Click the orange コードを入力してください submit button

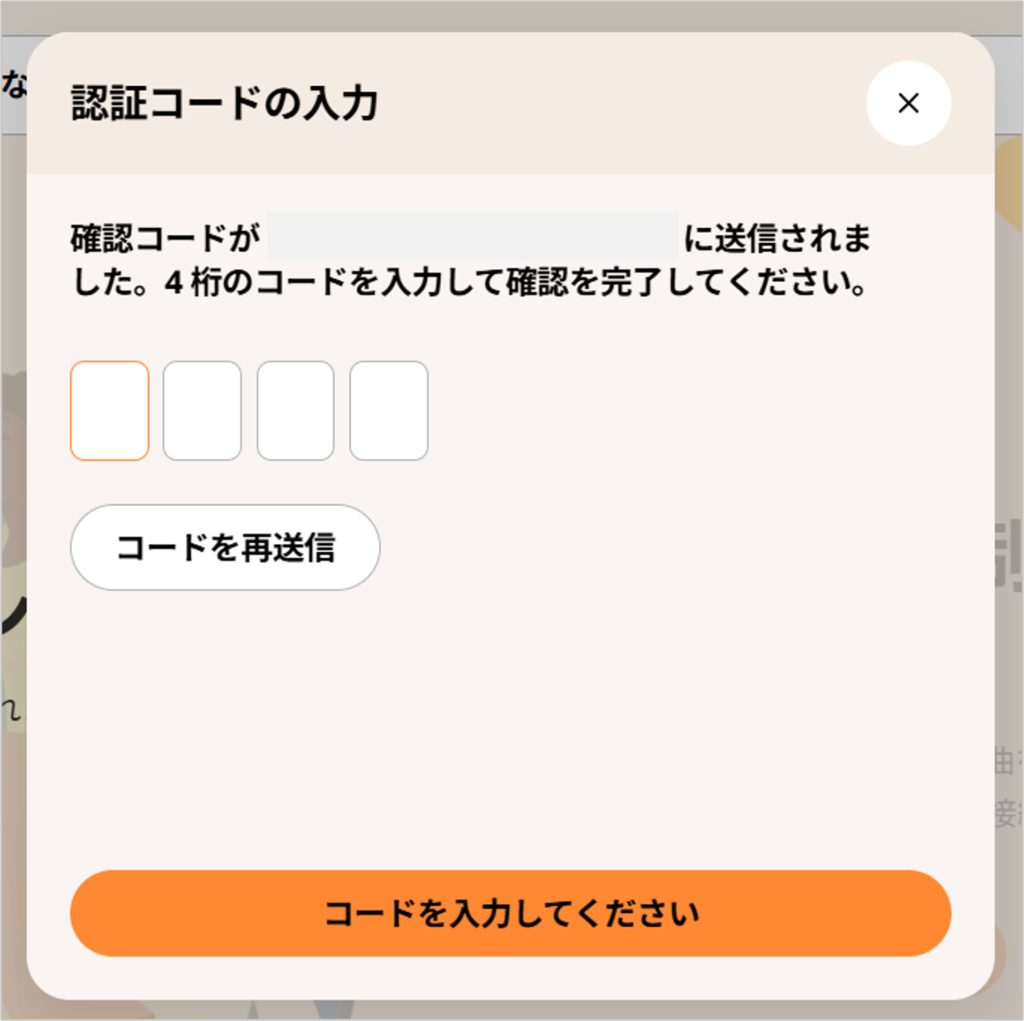click(x=512, y=912)
